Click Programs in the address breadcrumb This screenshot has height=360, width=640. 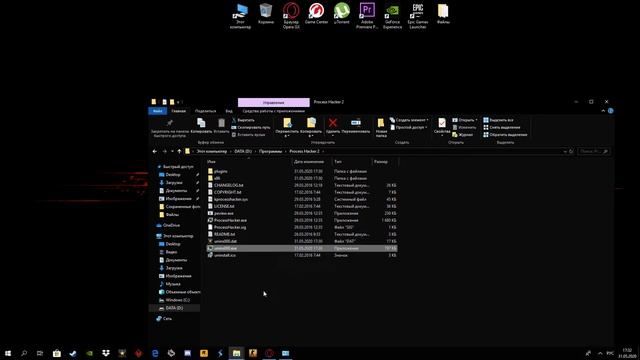(x=270, y=151)
